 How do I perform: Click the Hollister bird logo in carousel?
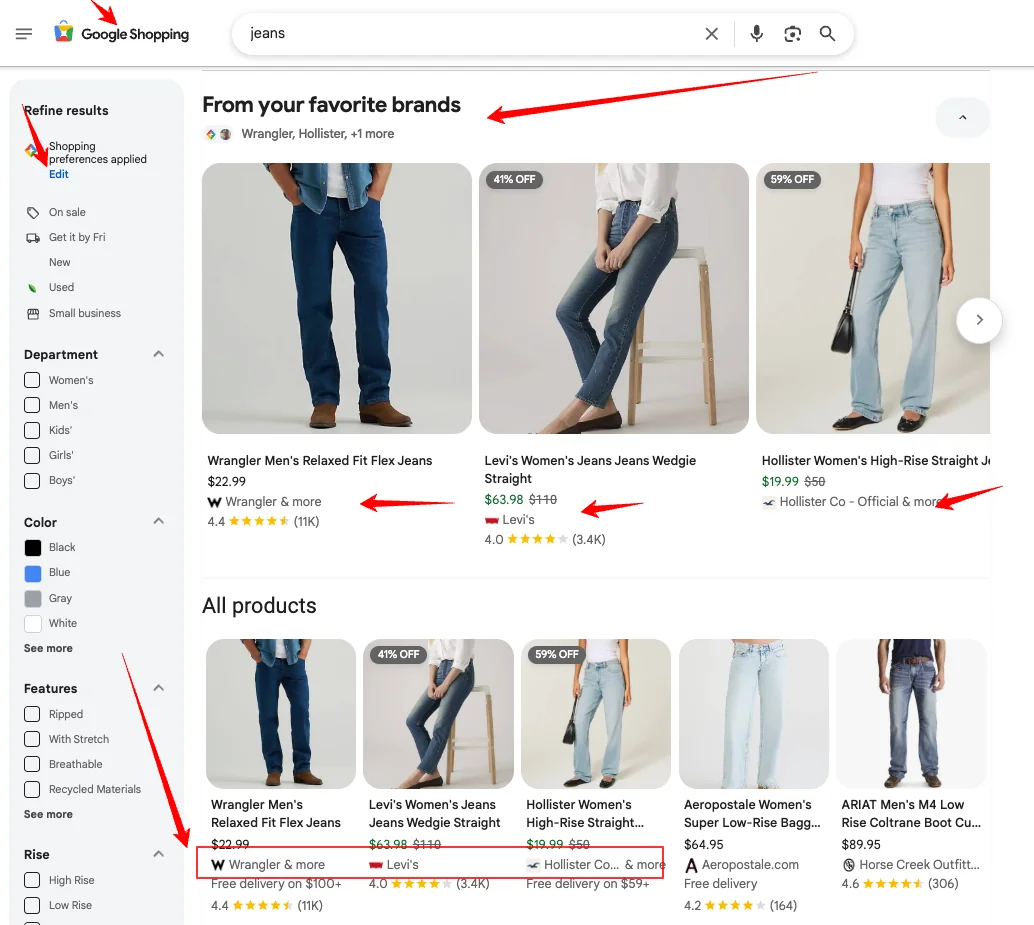[769, 502]
